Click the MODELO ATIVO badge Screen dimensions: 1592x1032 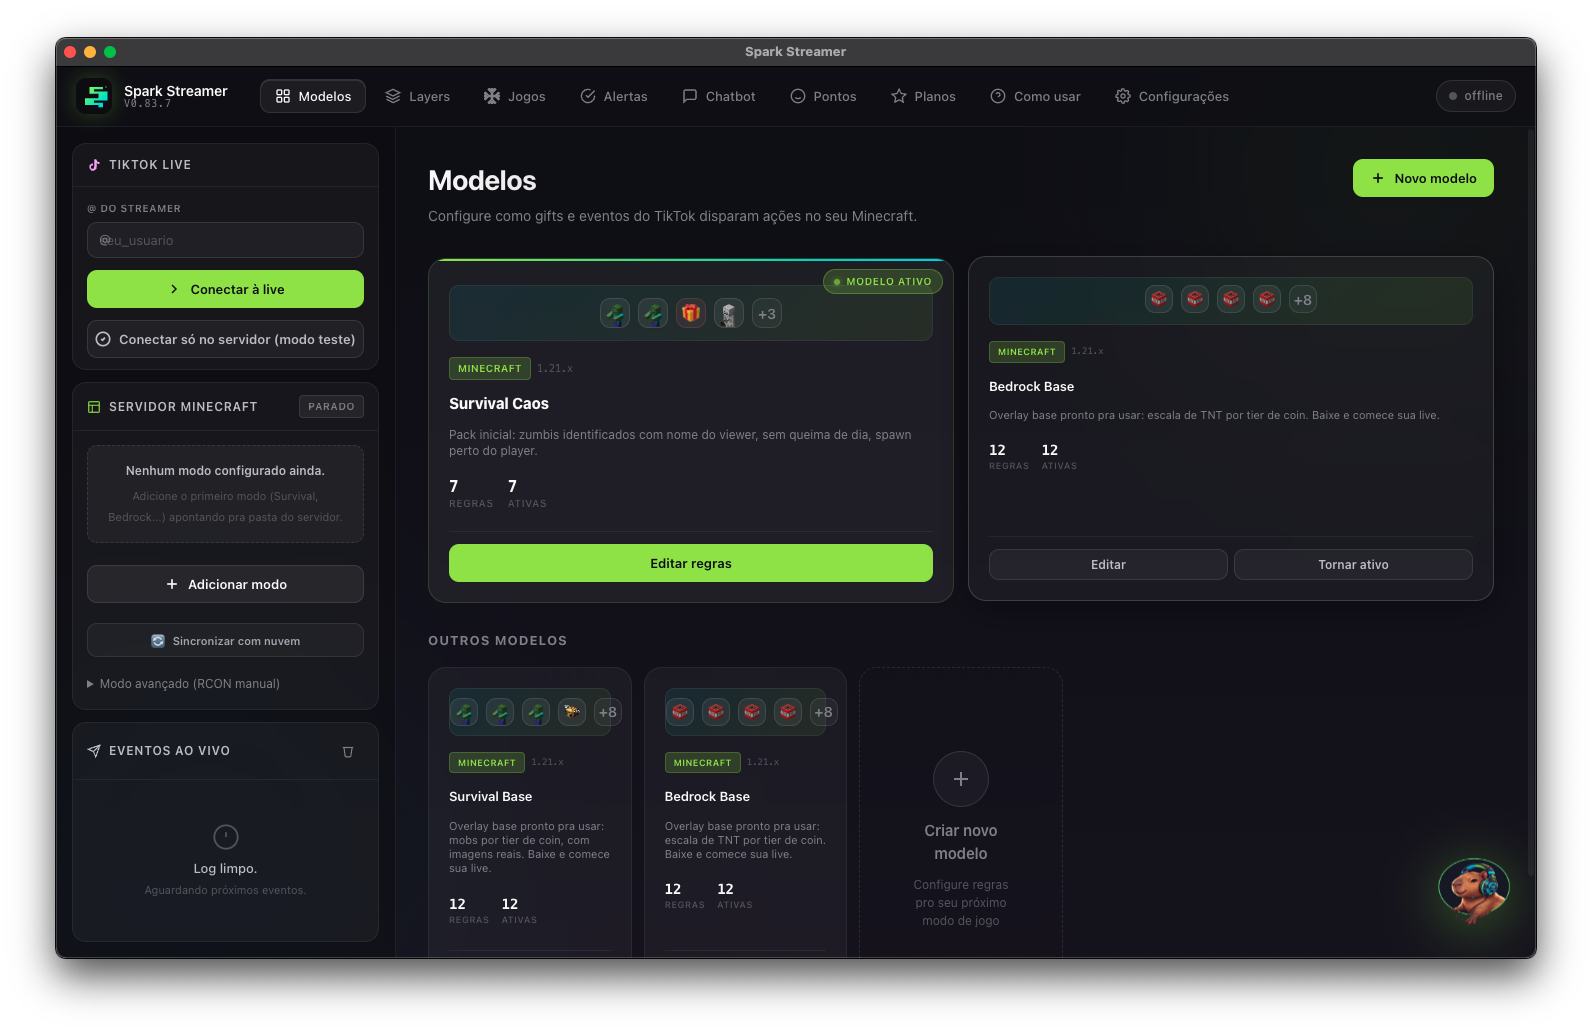point(883,282)
